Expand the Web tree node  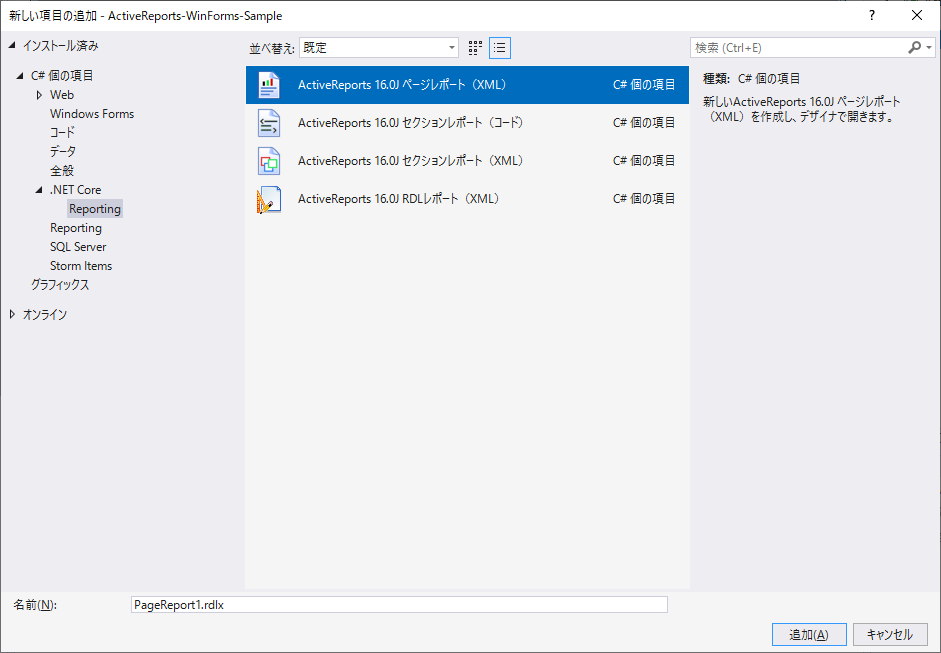click(40, 95)
